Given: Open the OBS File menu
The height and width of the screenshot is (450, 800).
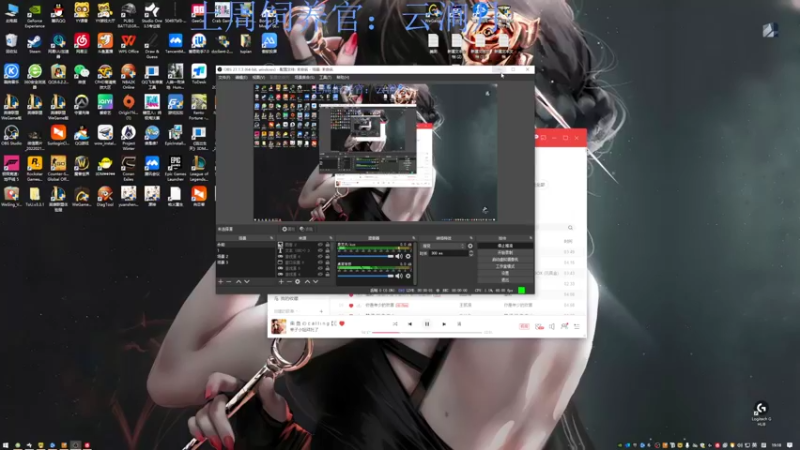Looking at the screenshot, I should tap(224, 78).
